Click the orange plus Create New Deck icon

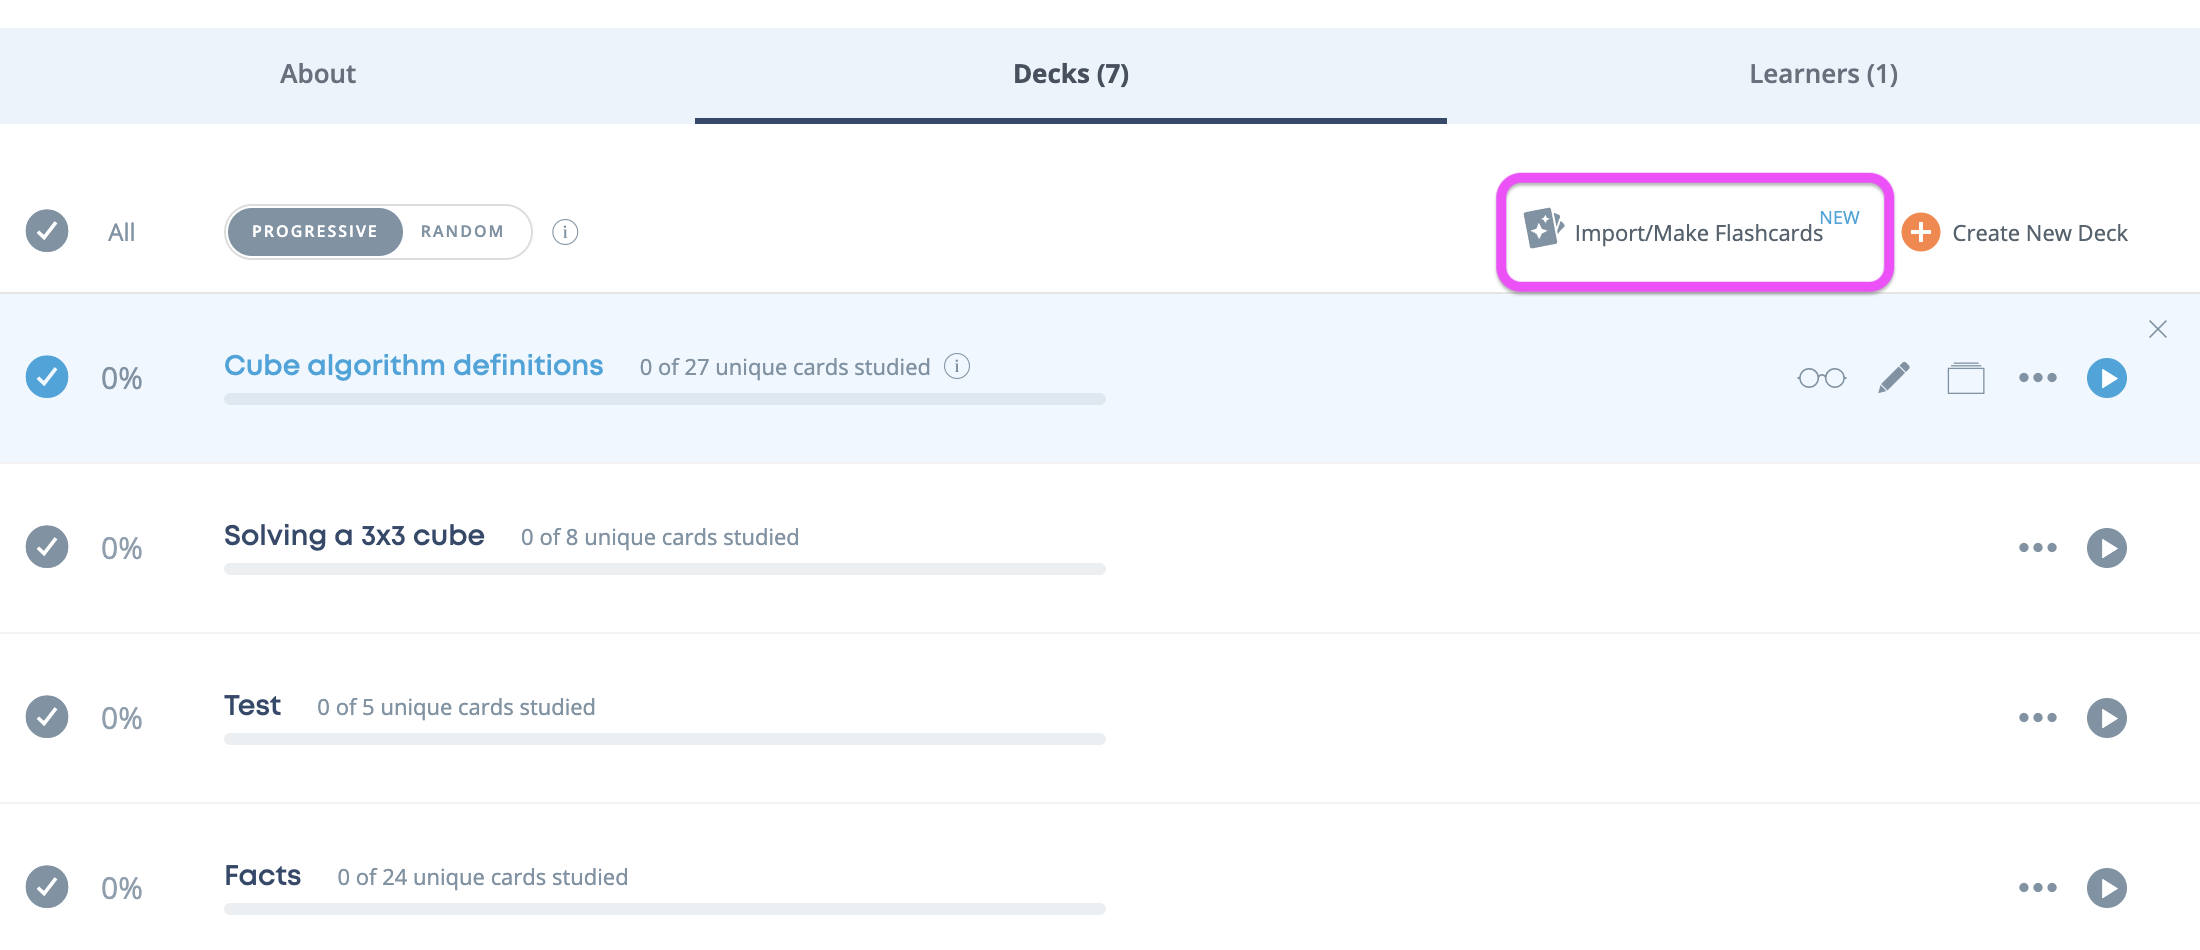tap(1921, 232)
